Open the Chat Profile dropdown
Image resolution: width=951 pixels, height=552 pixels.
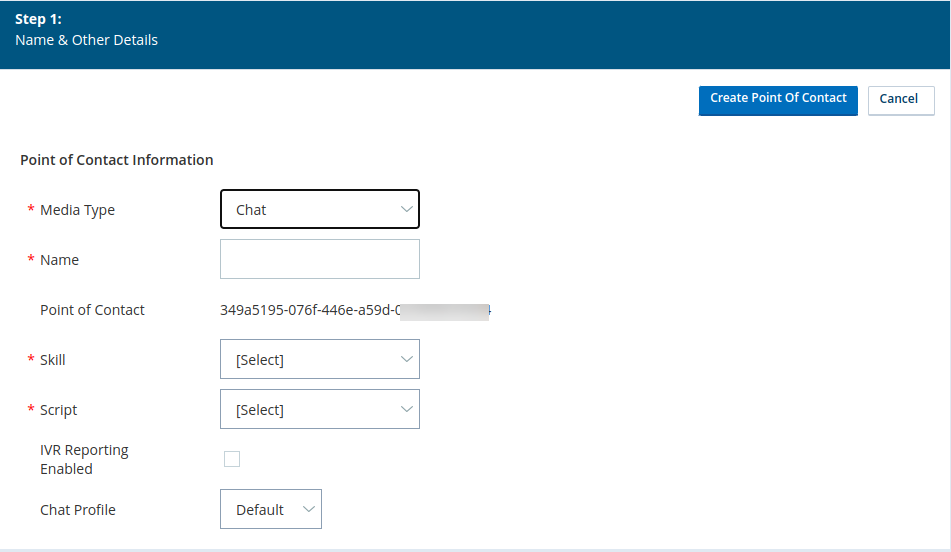[271, 509]
